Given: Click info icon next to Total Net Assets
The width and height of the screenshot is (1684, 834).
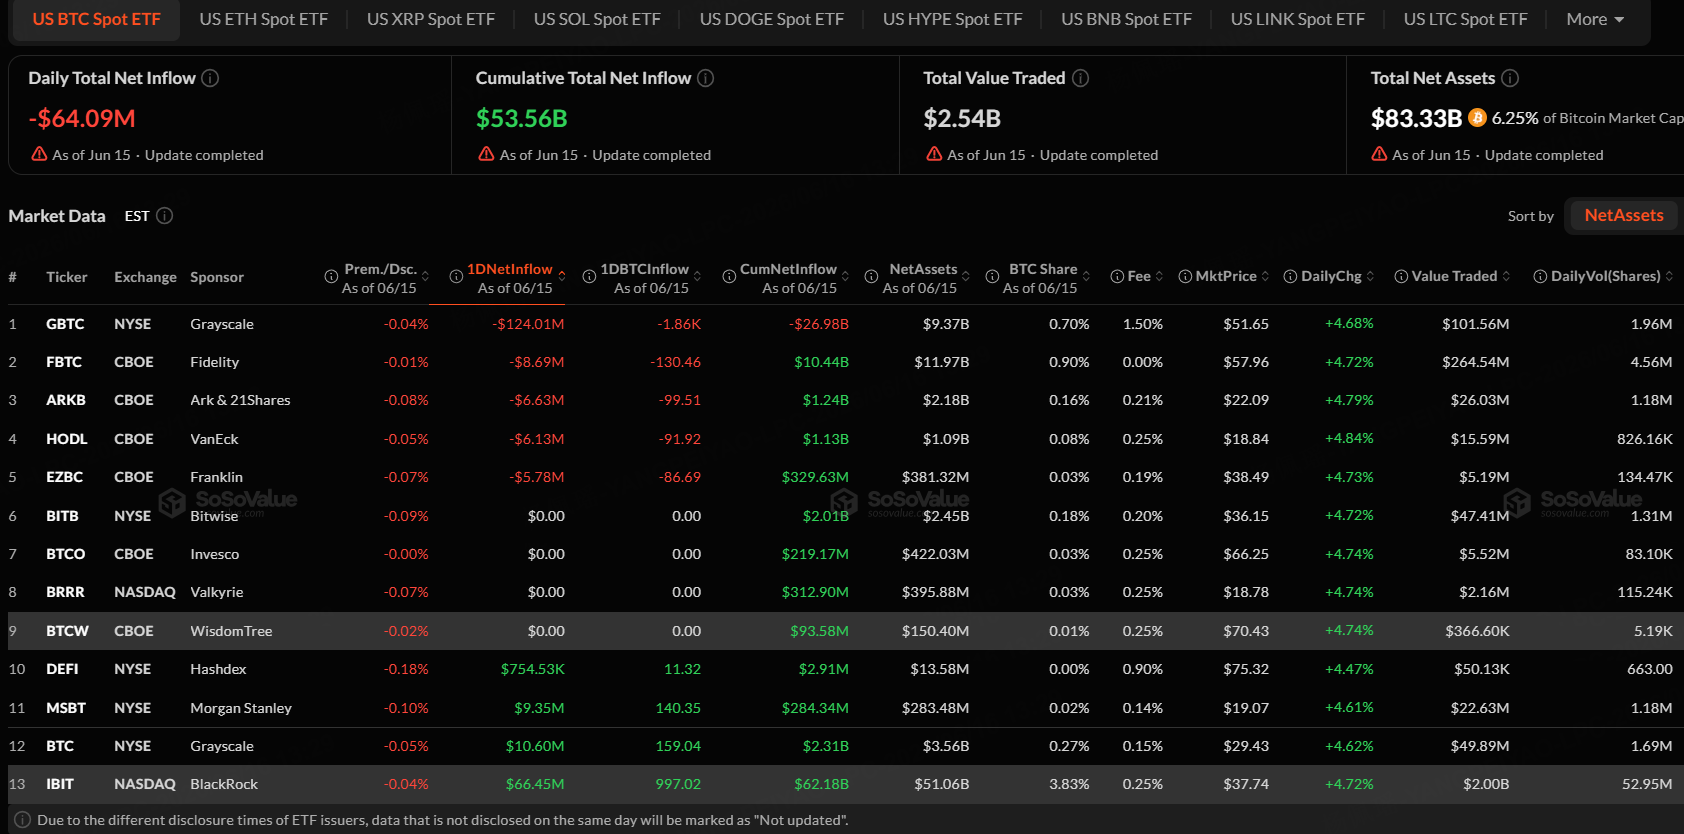Looking at the screenshot, I should 1510,78.
